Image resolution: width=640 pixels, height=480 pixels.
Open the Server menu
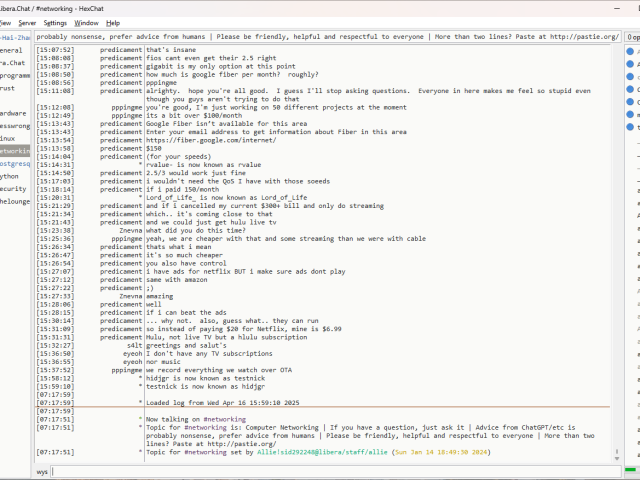coord(27,22)
